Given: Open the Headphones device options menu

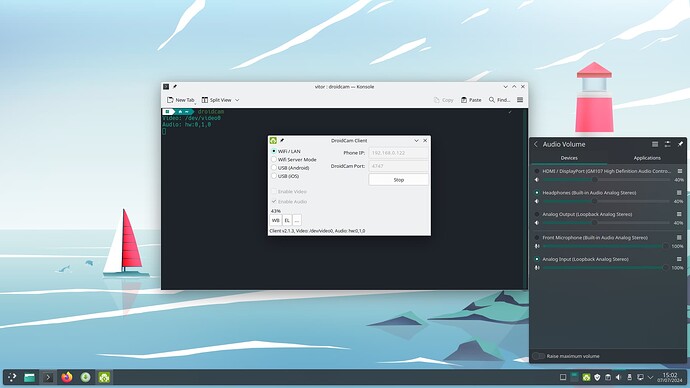Looking at the screenshot, I should 679,193.
